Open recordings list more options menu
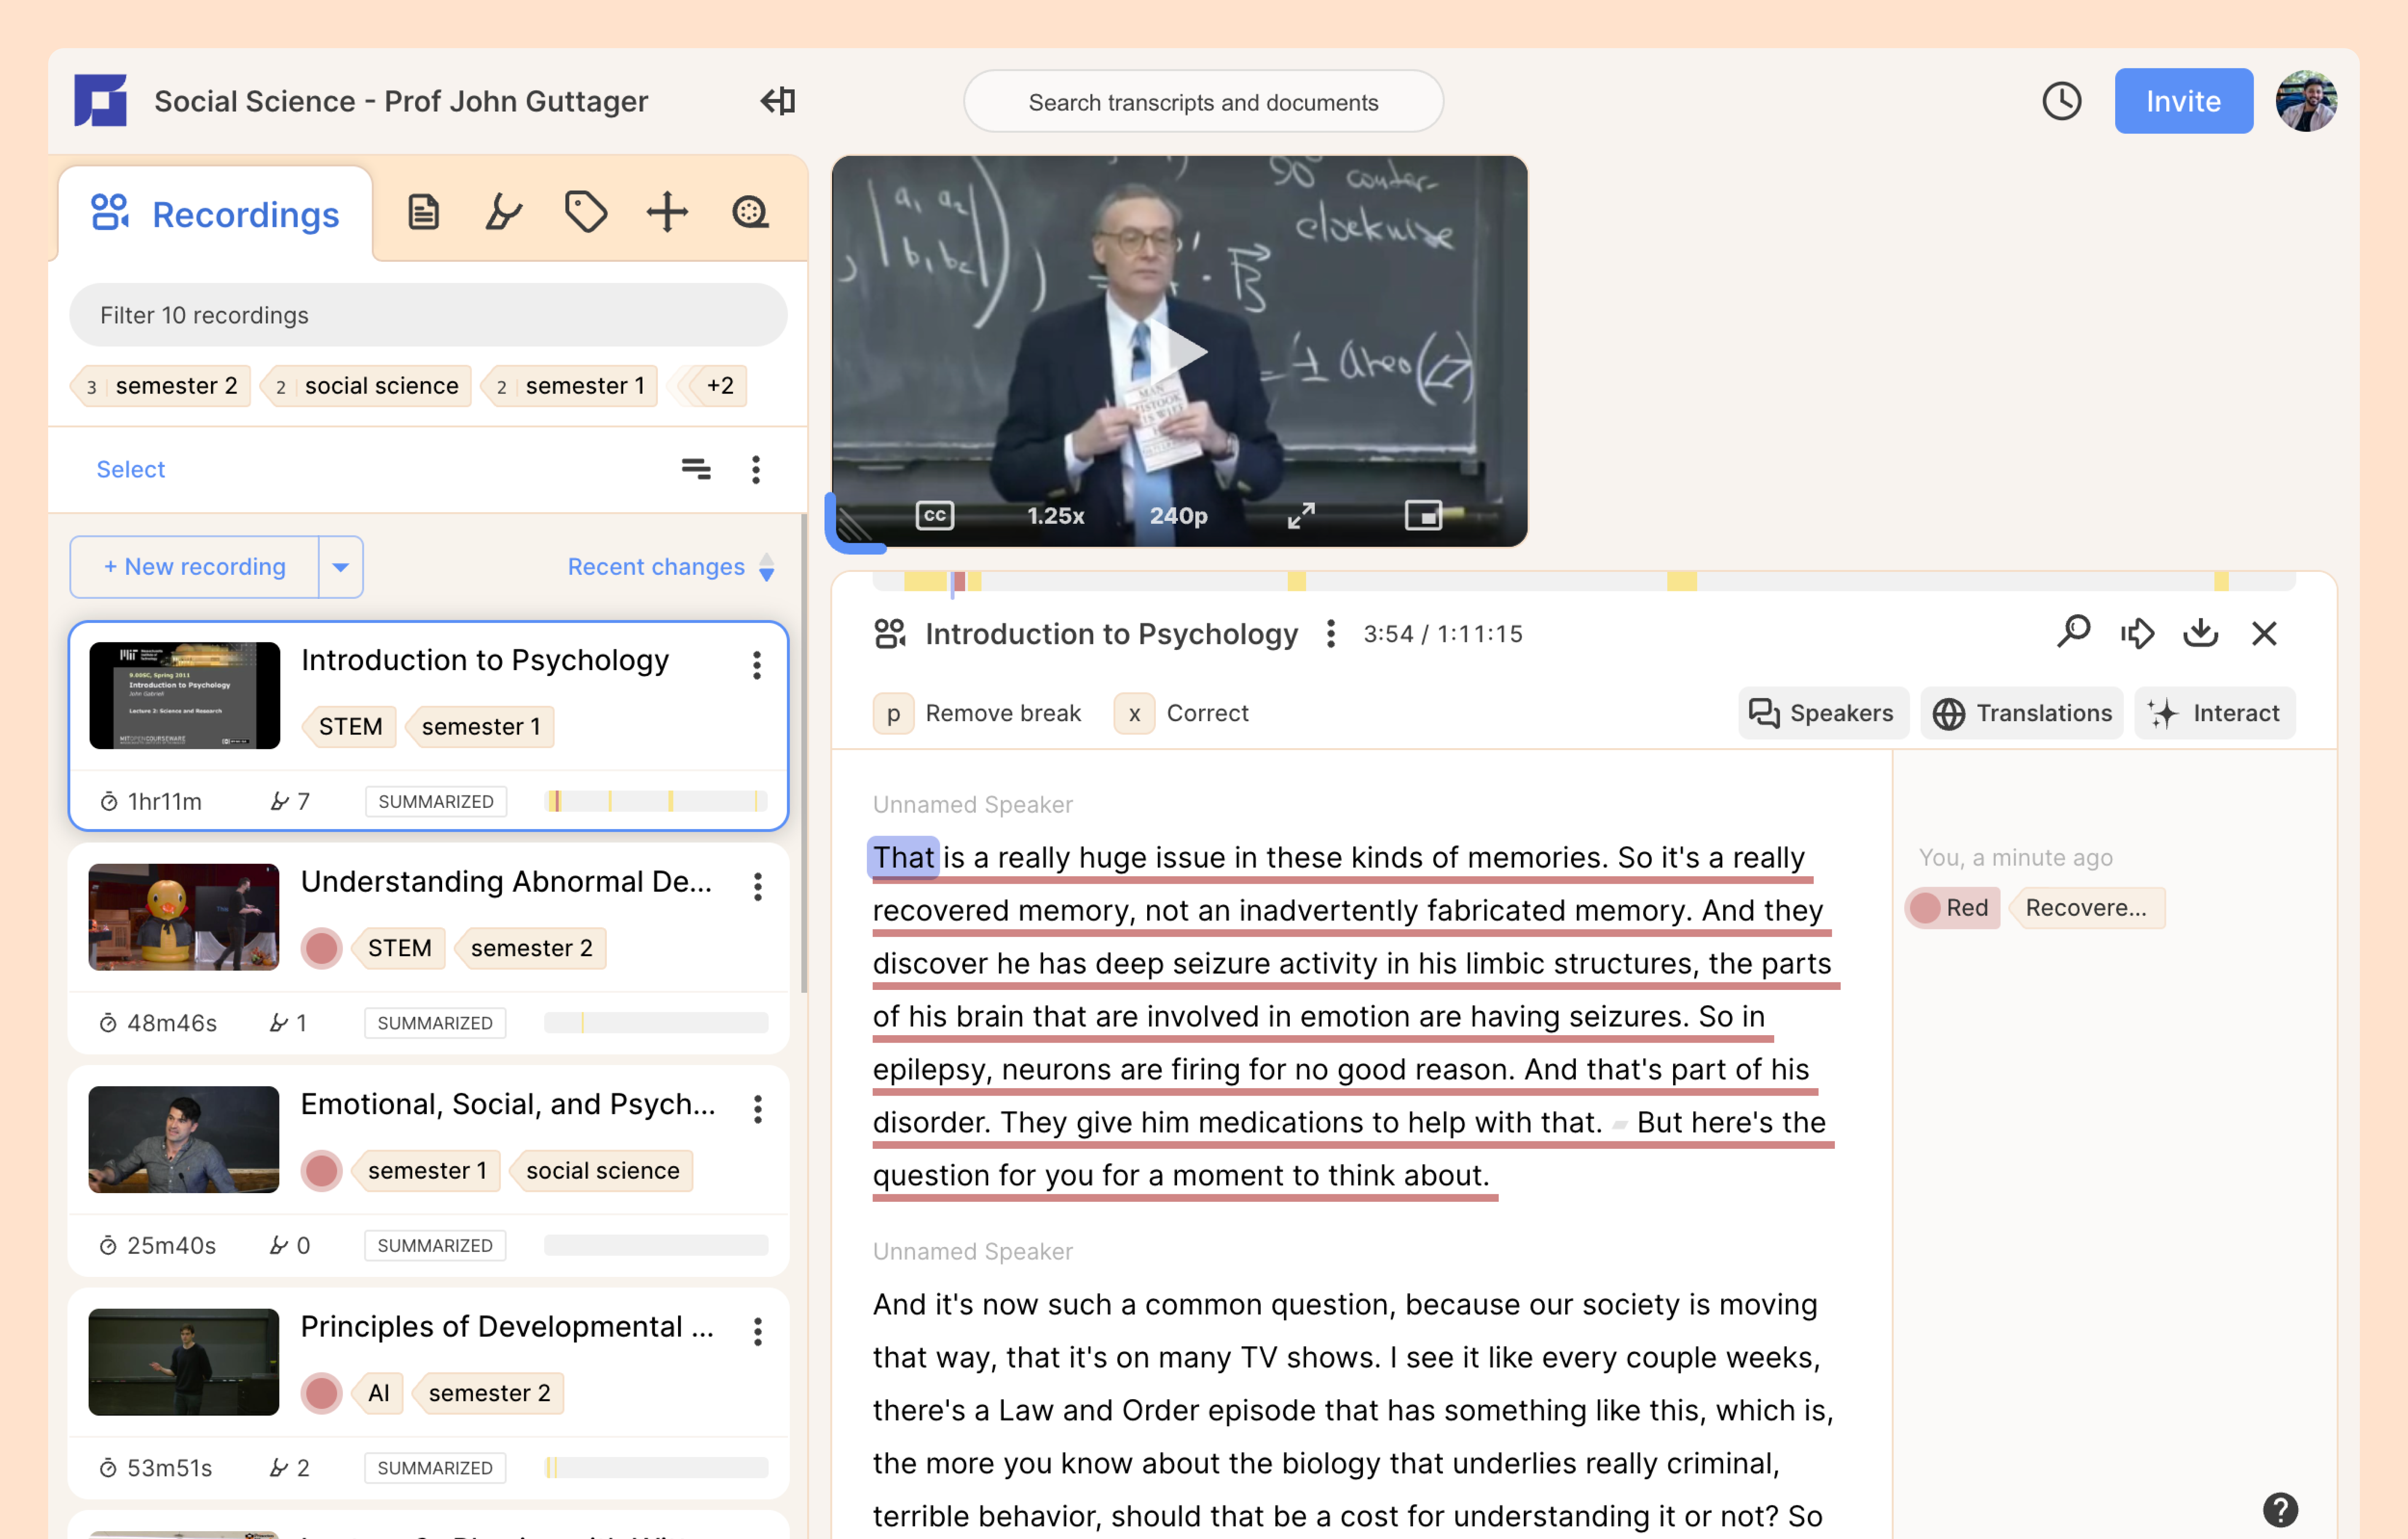 (756, 469)
